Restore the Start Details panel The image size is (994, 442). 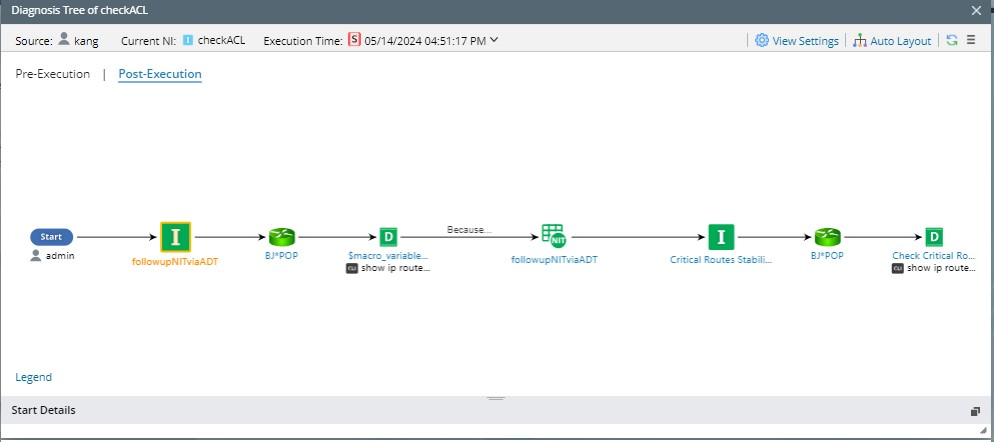pos(975,411)
